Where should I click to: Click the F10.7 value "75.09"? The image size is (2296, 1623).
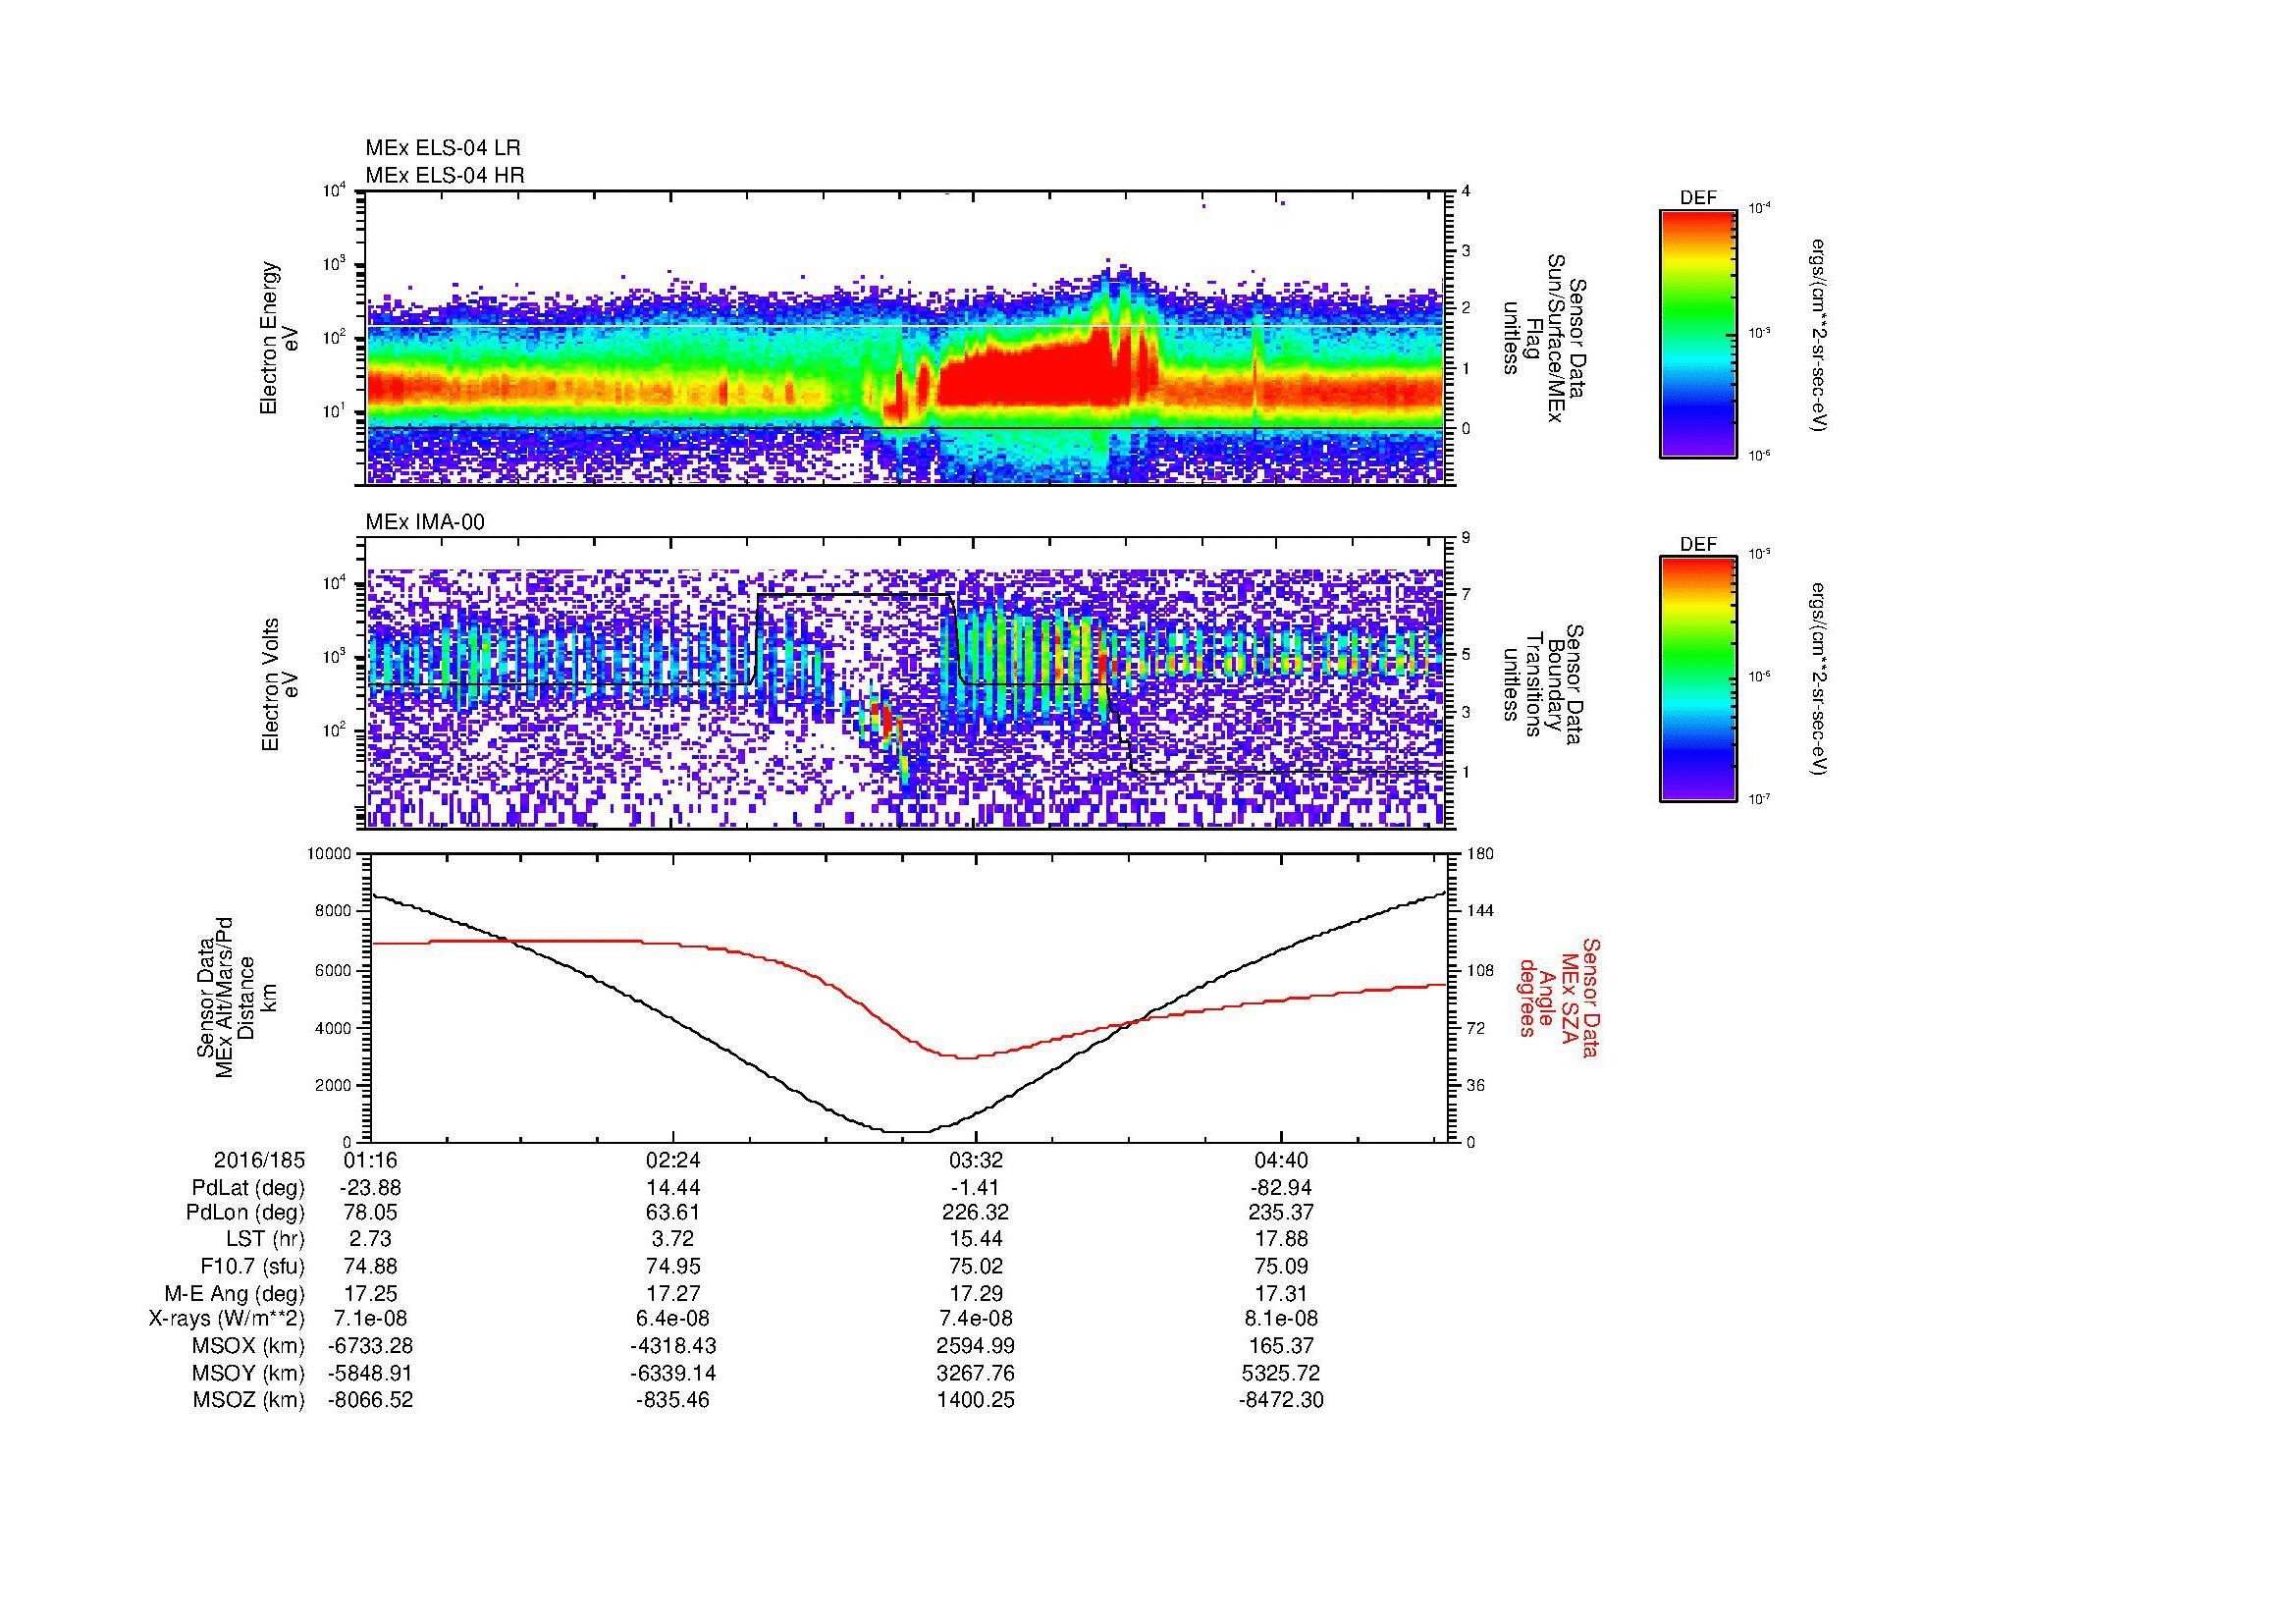coord(1280,1265)
